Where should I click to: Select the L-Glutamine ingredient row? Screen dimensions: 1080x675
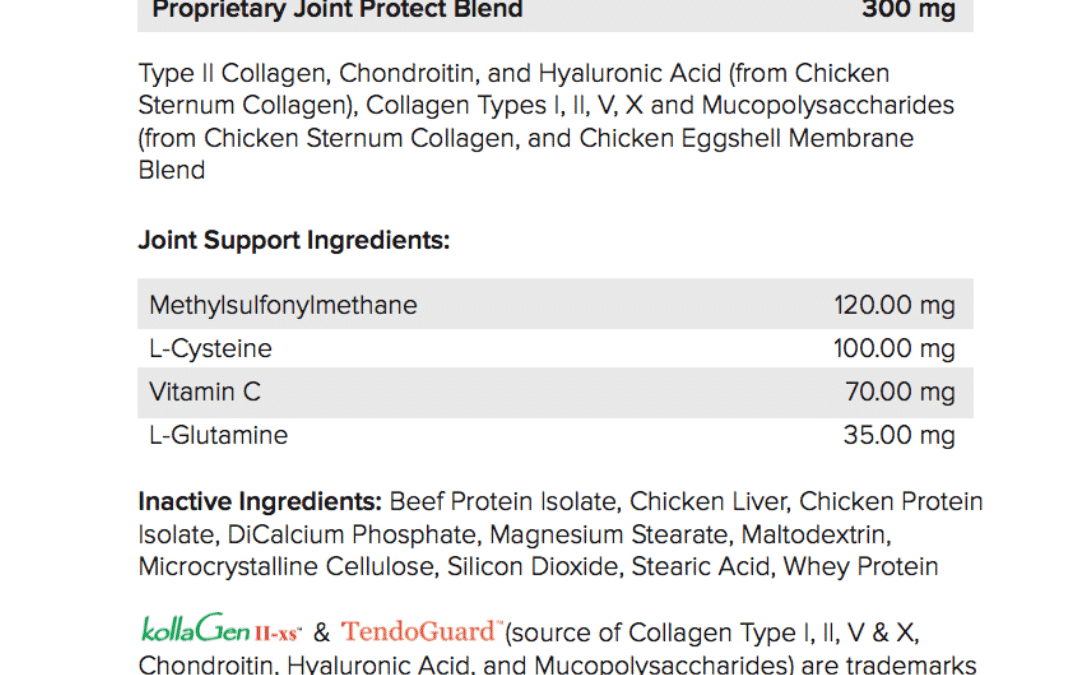pos(555,435)
